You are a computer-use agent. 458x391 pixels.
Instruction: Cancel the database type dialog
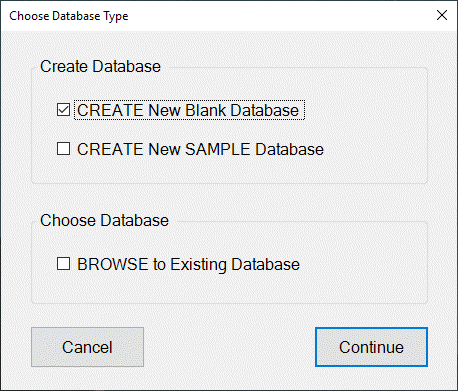[x=88, y=347]
